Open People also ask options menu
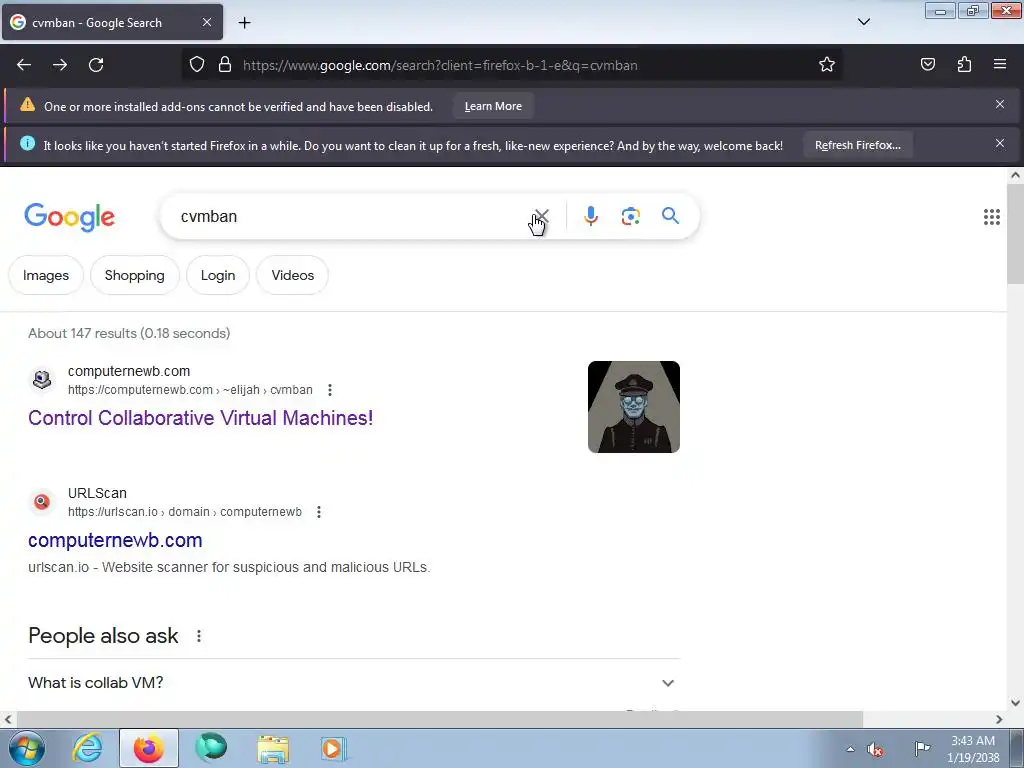 199,636
